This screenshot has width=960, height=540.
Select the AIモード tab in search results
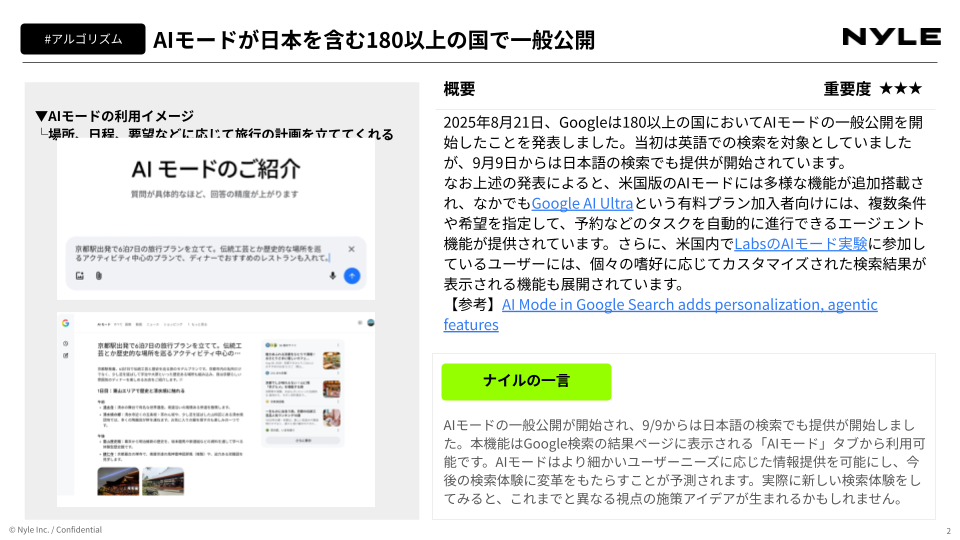104,325
